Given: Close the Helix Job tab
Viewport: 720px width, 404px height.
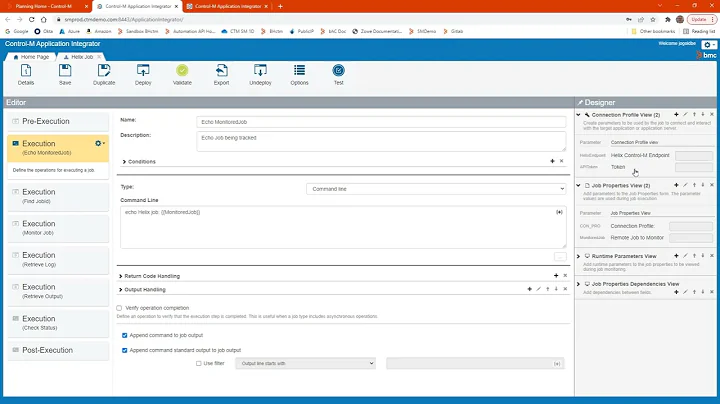Looking at the screenshot, I should pos(99,57).
